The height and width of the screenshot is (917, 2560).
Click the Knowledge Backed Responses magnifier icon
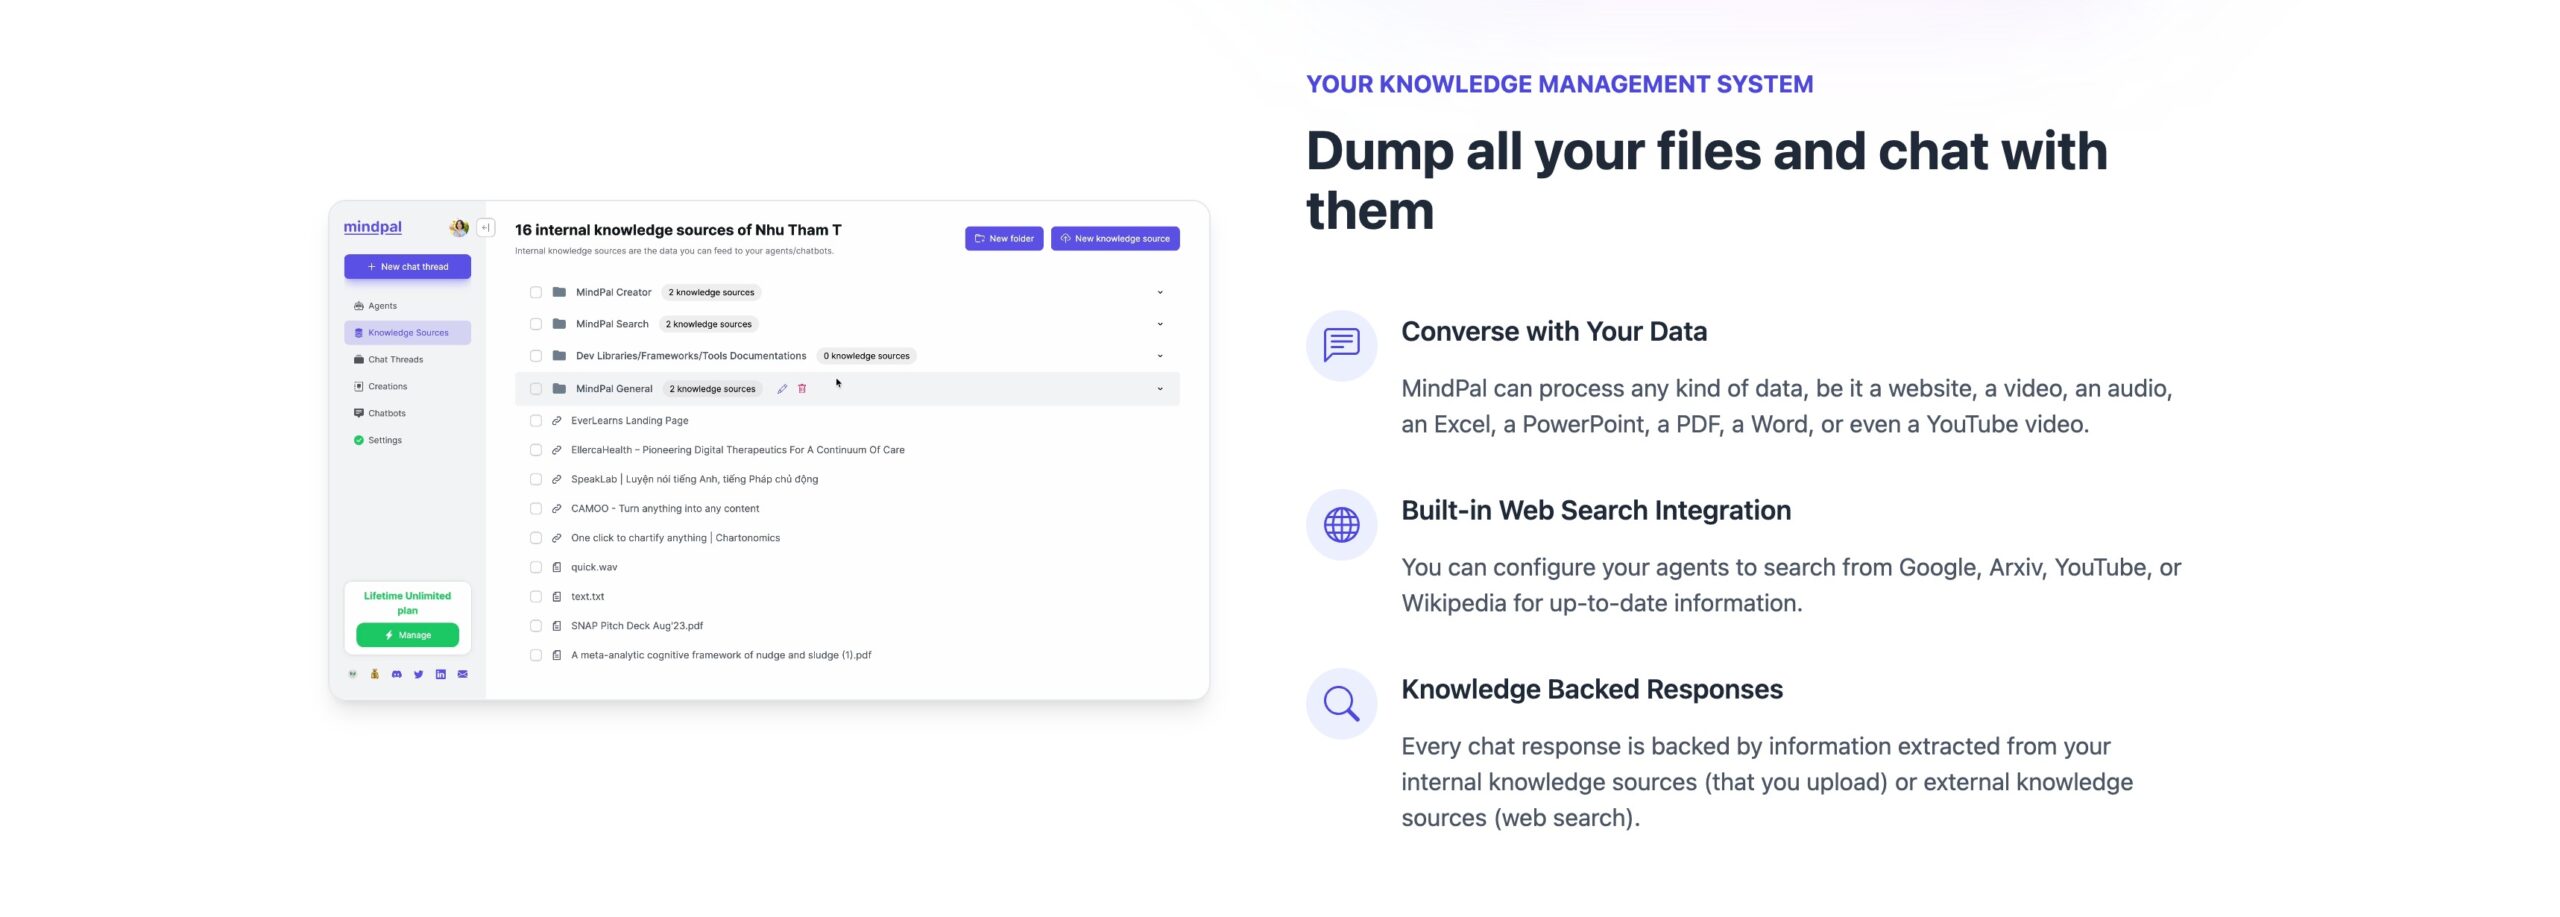coord(1341,704)
